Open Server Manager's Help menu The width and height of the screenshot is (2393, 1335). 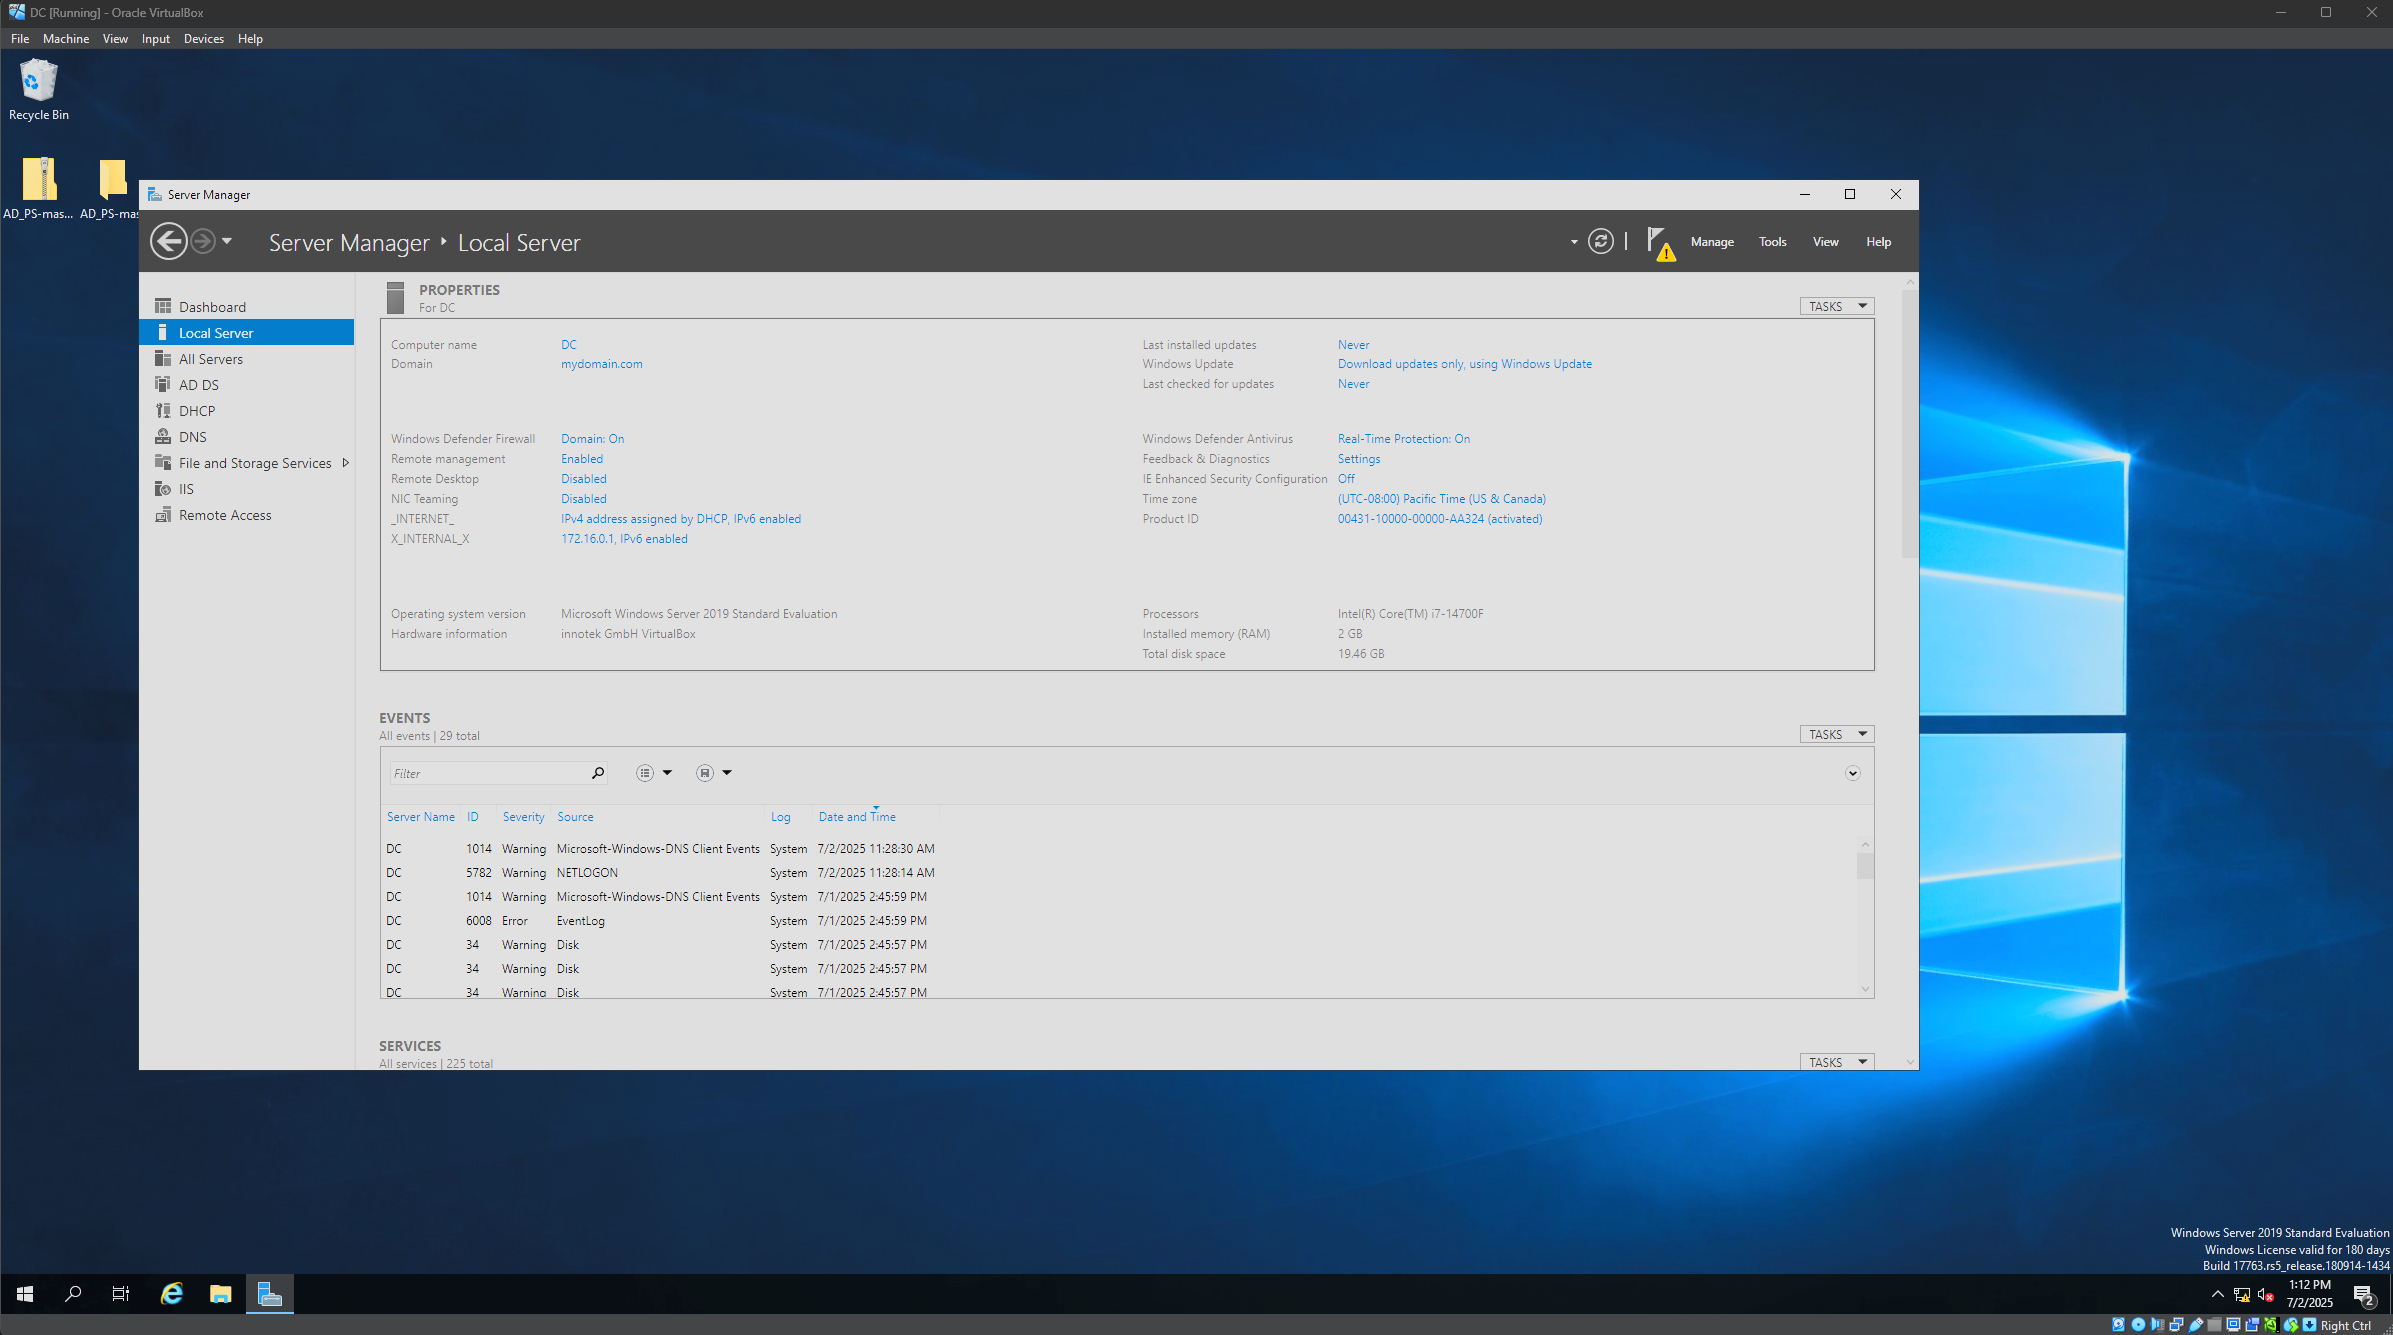coord(1878,242)
